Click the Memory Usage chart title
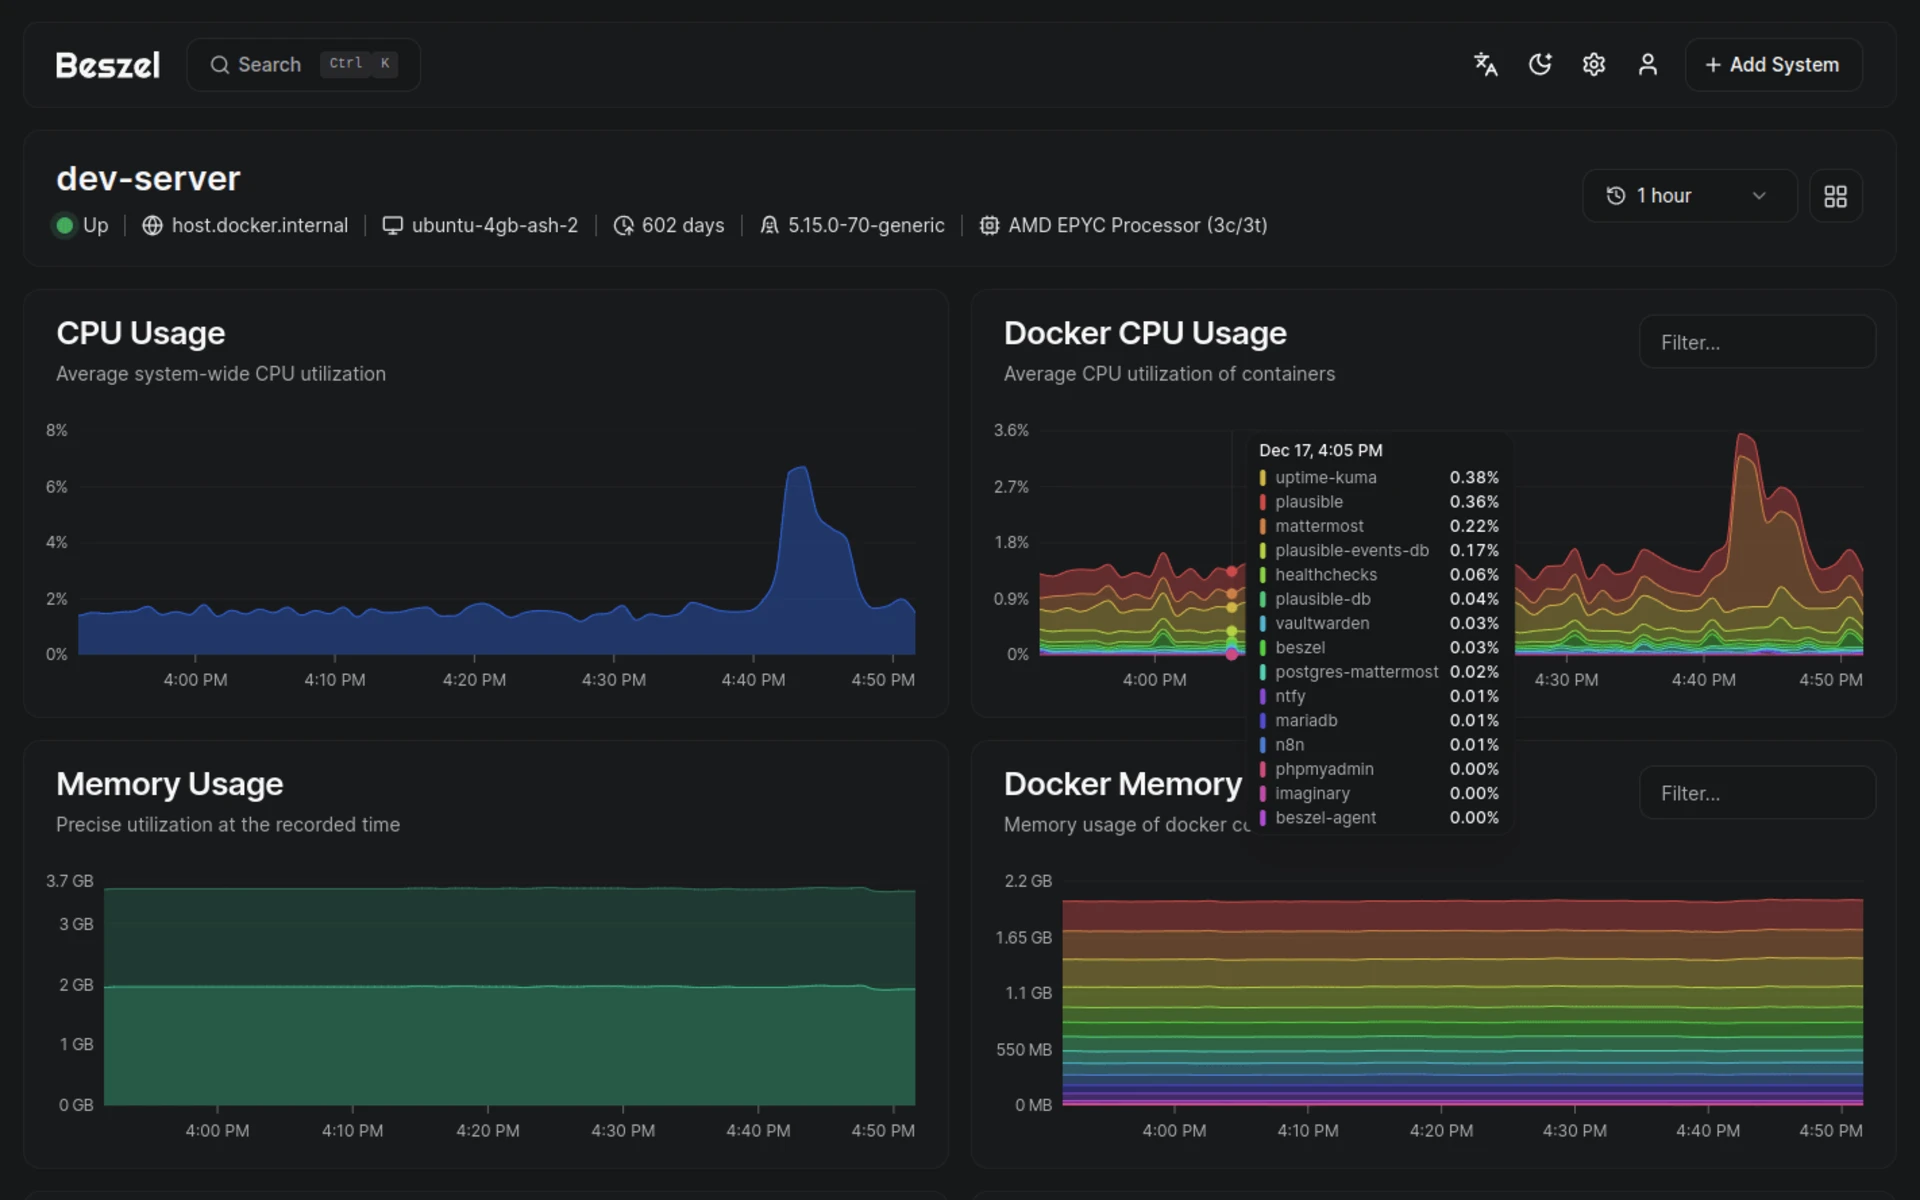 coord(170,784)
